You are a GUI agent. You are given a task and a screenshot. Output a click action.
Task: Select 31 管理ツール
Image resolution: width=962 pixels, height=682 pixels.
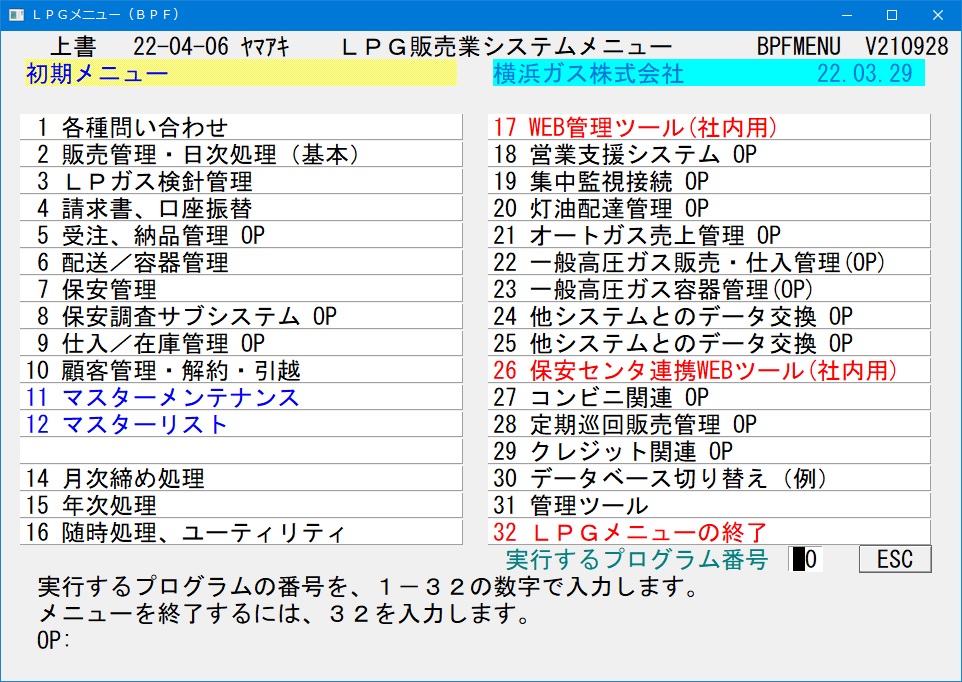coord(709,505)
